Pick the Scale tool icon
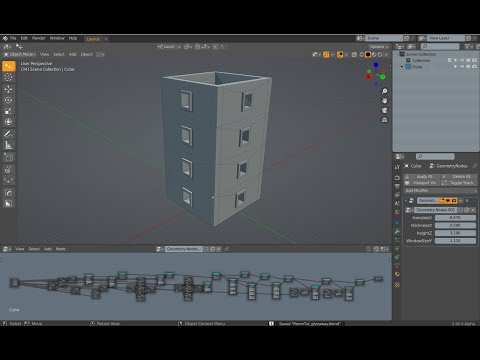The image size is (480, 360). click(8, 111)
